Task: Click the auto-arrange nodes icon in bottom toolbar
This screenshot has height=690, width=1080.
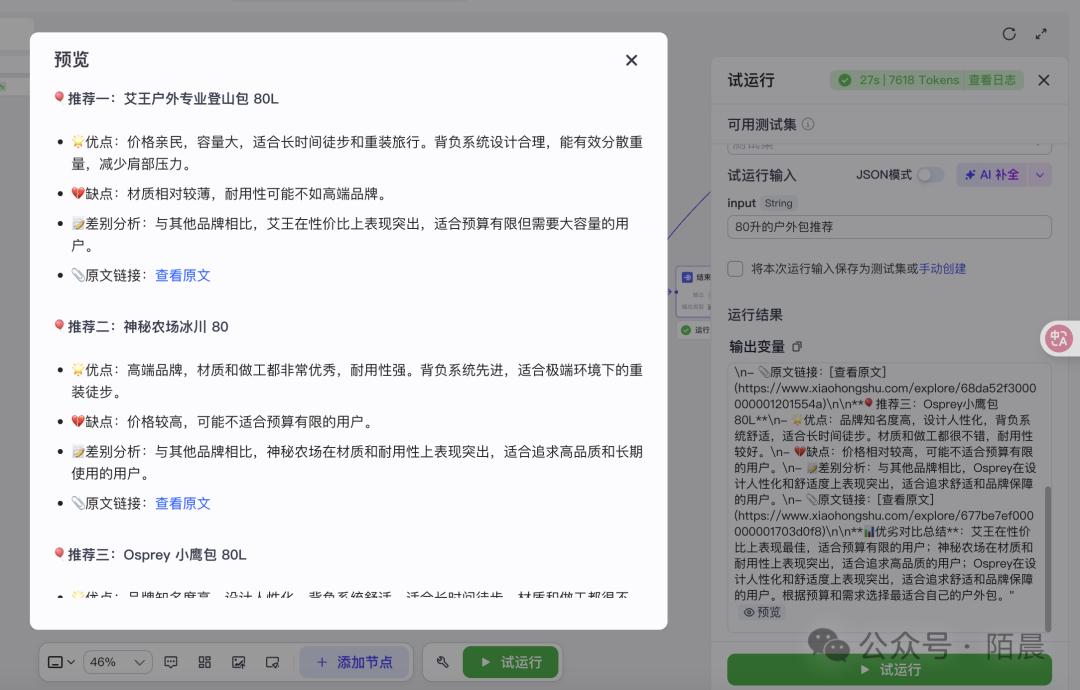Action: 205,661
